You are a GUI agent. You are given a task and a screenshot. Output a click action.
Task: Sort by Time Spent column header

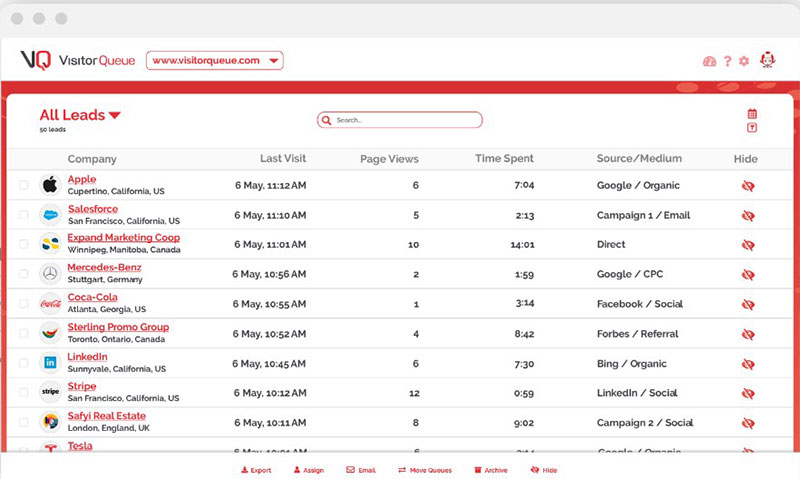(x=504, y=159)
